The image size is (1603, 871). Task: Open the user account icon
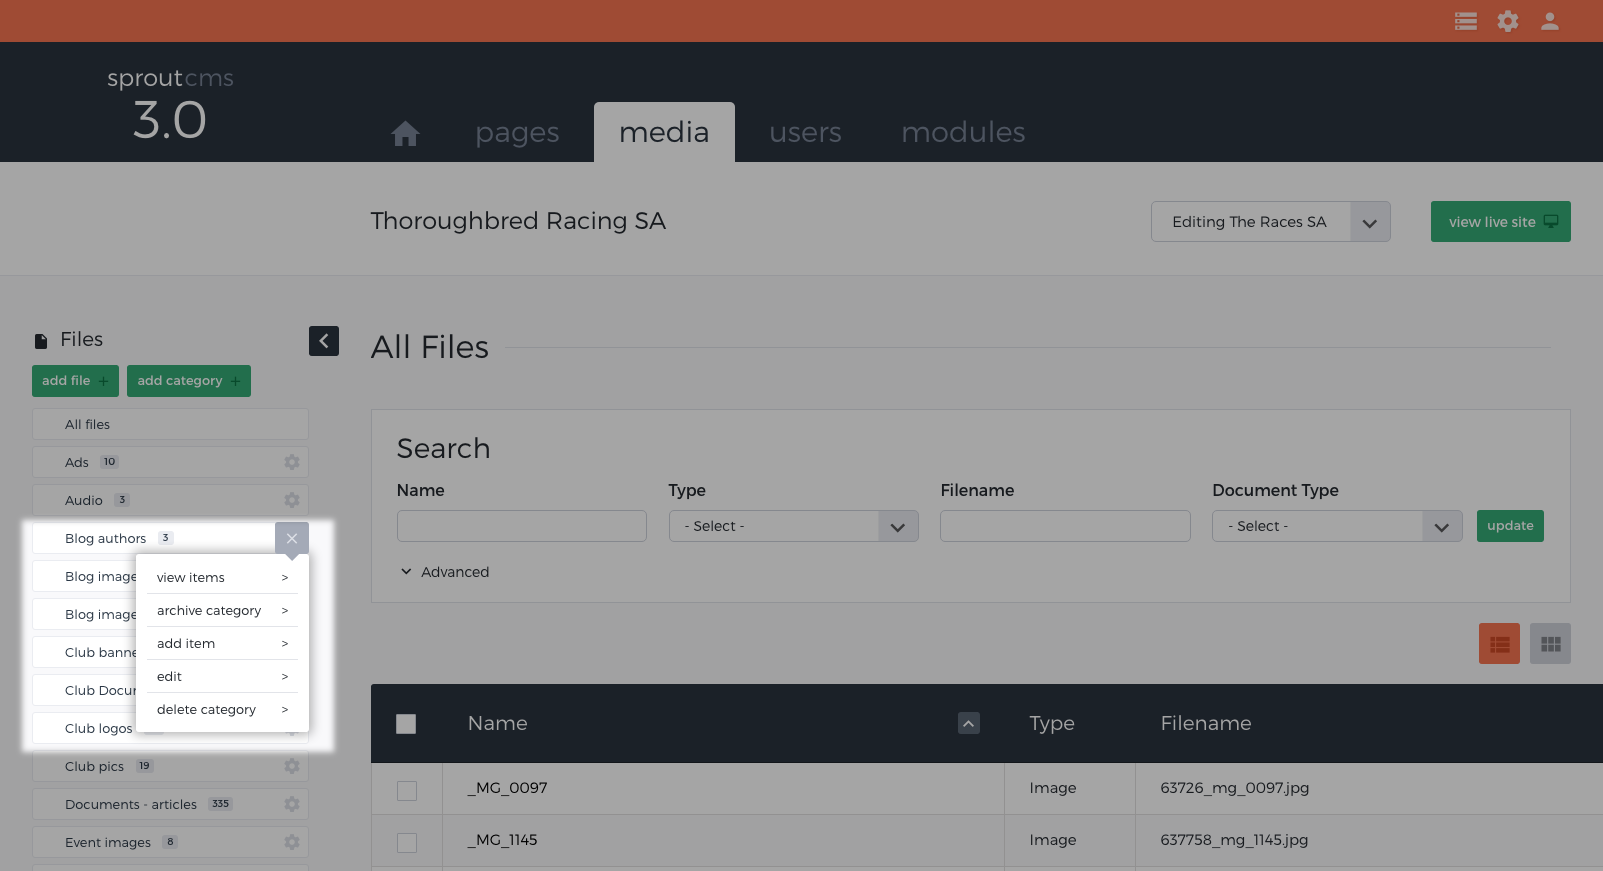click(x=1550, y=21)
